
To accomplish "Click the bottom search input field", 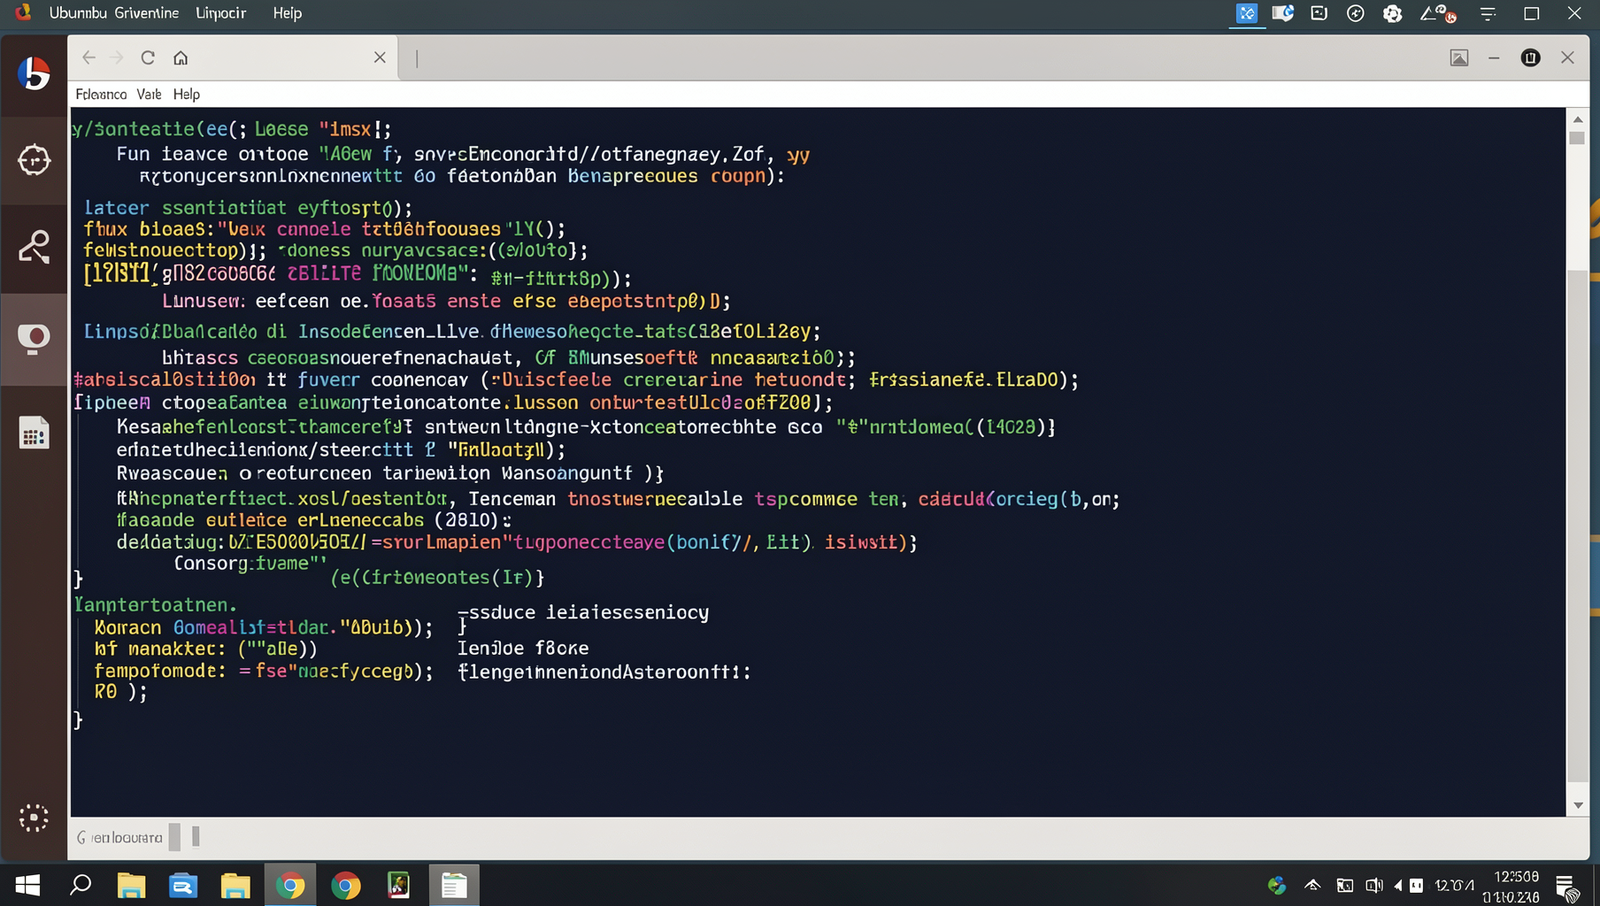I will point(118,837).
